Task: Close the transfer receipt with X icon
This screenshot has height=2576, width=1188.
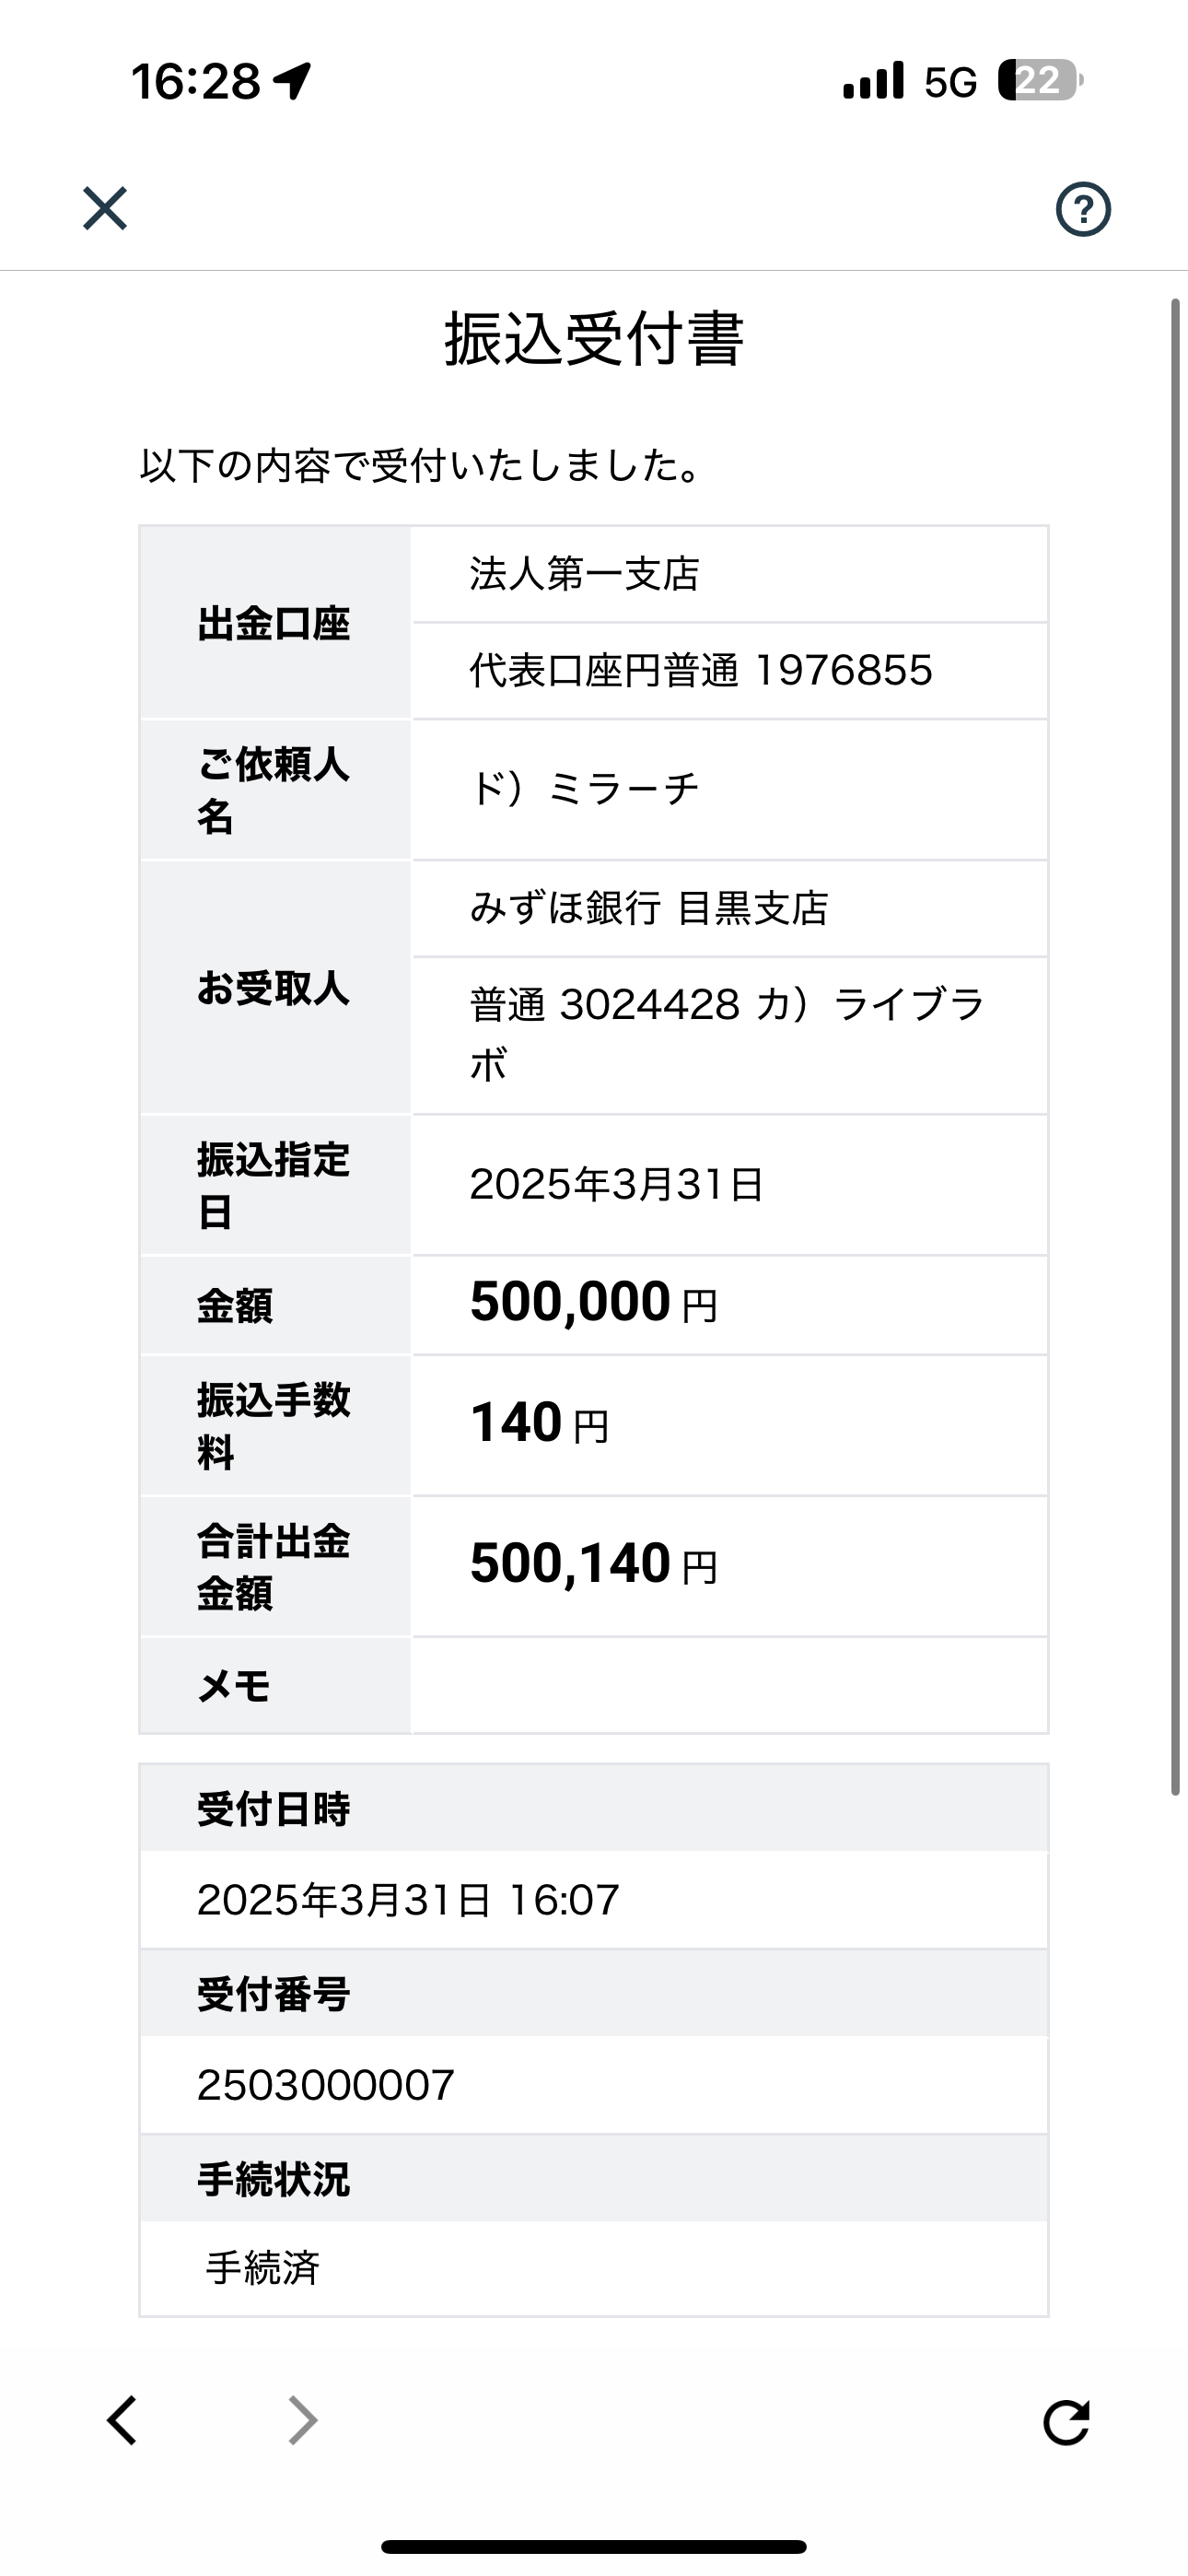Action: (x=105, y=208)
